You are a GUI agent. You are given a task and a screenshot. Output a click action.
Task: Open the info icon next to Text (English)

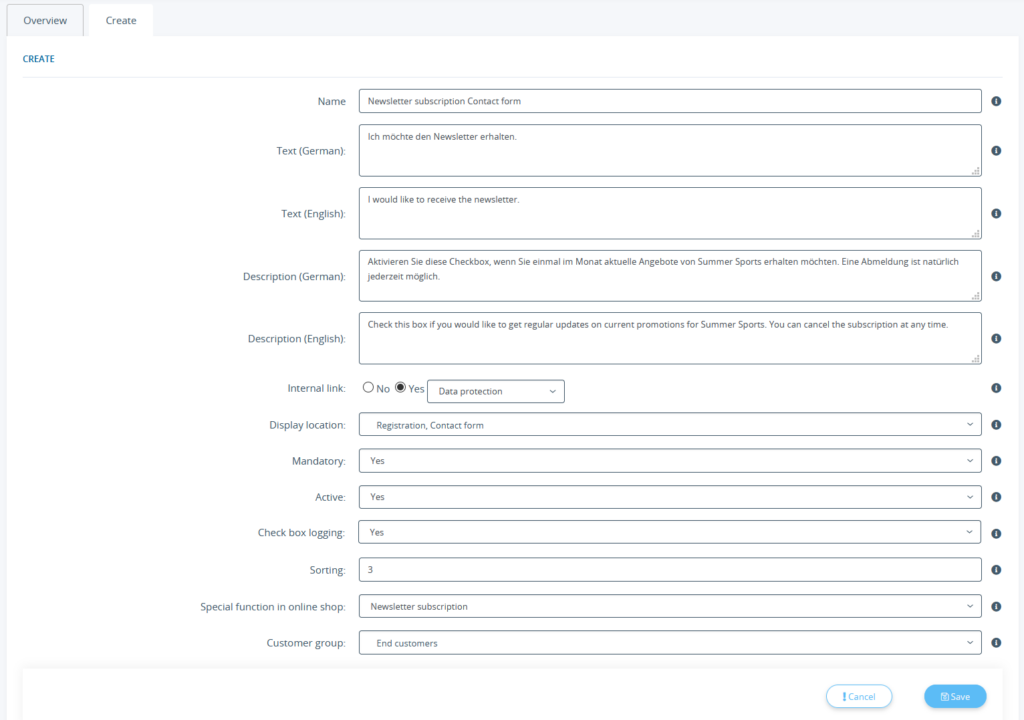[996, 213]
